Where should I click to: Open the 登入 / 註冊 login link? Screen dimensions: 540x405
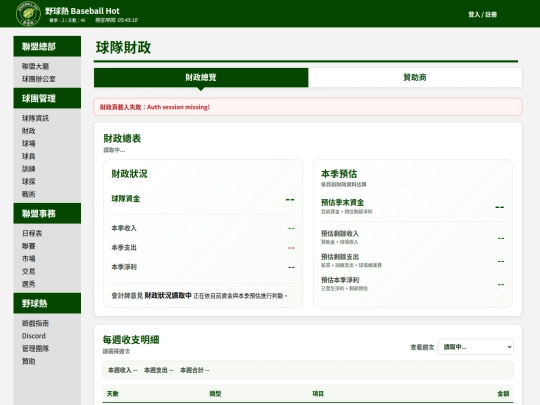(482, 14)
